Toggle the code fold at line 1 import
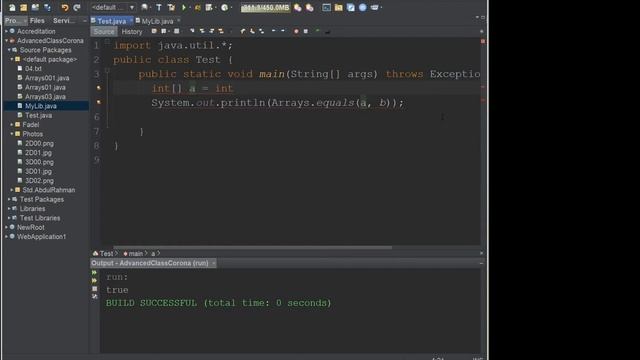The height and width of the screenshot is (360, 640). [107, 41]
